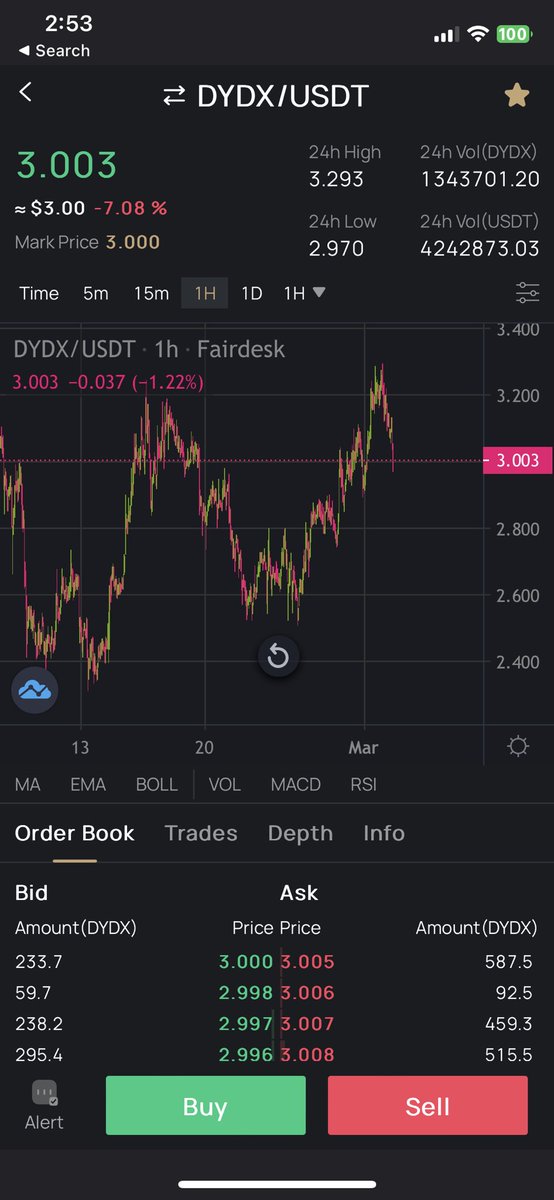This screenshot has width=554, height=1200.
Task: Select the Time chart interval
Action: click(x=39, y=293)
